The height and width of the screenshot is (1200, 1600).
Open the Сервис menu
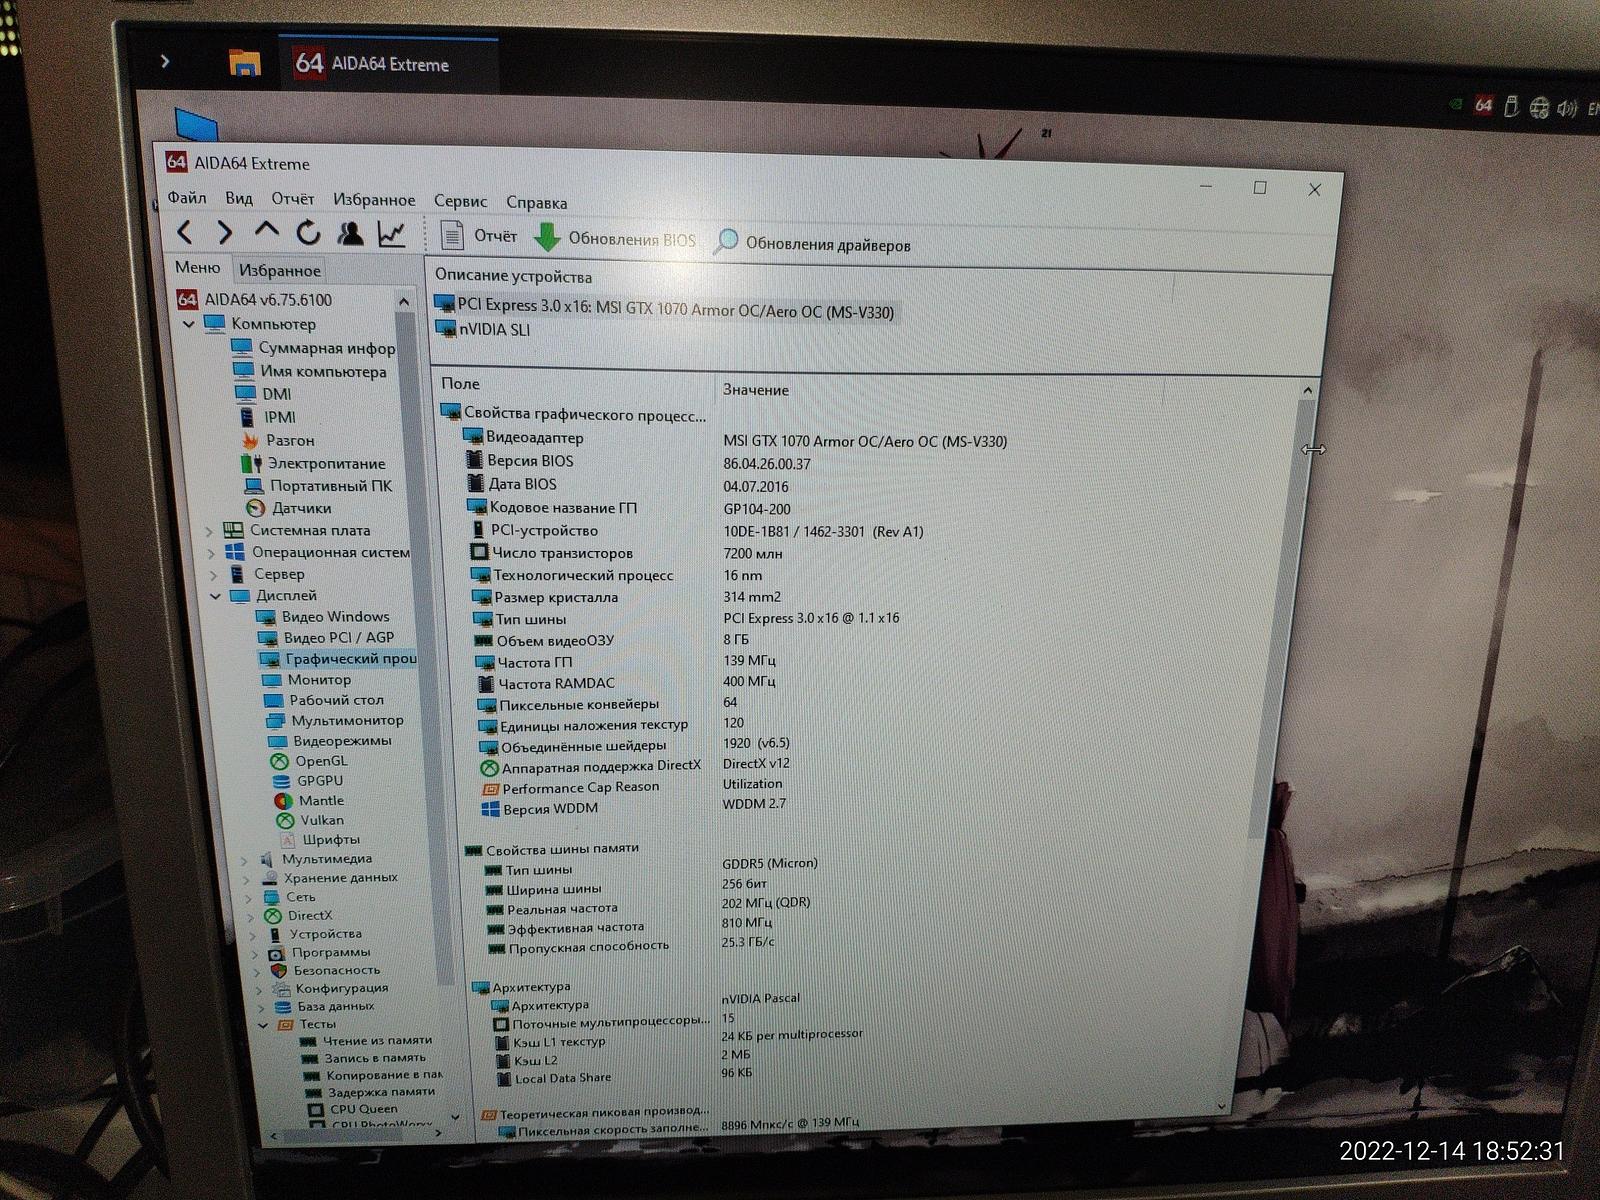[460, 201]
